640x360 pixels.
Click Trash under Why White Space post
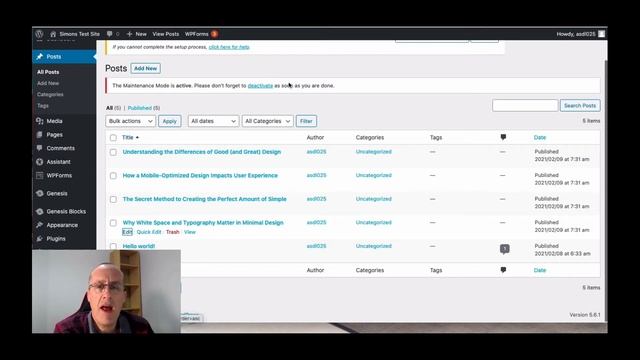point(172,232)
